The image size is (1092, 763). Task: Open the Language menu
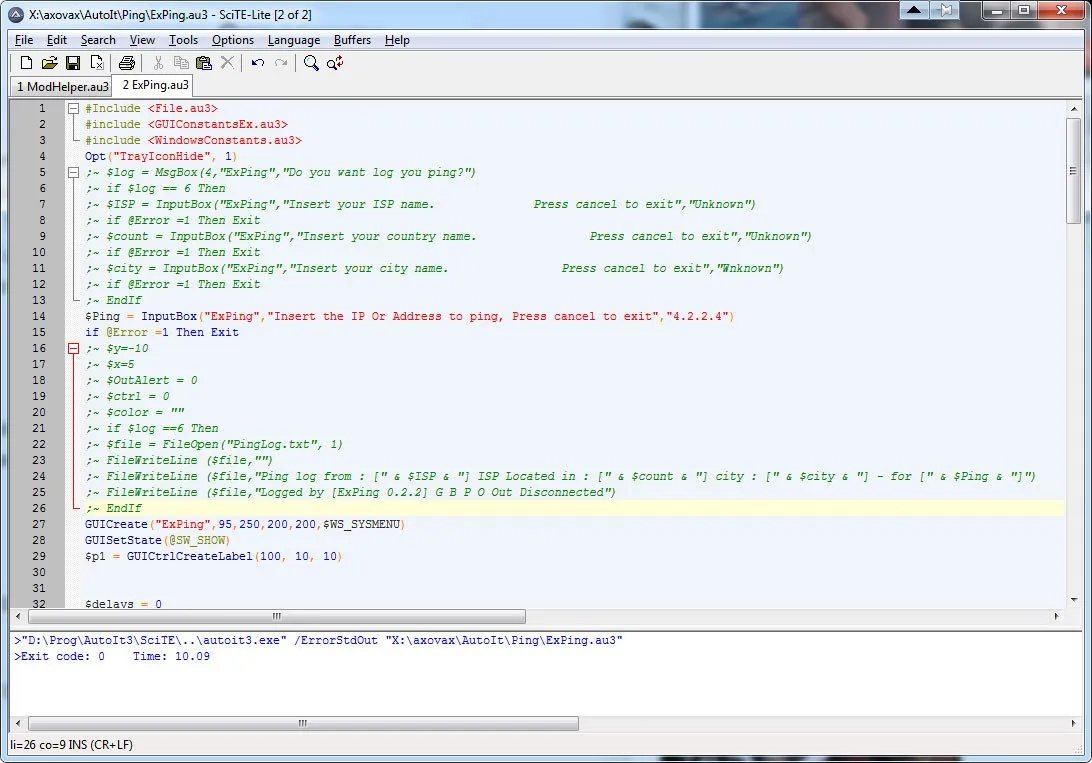(294, 40)
